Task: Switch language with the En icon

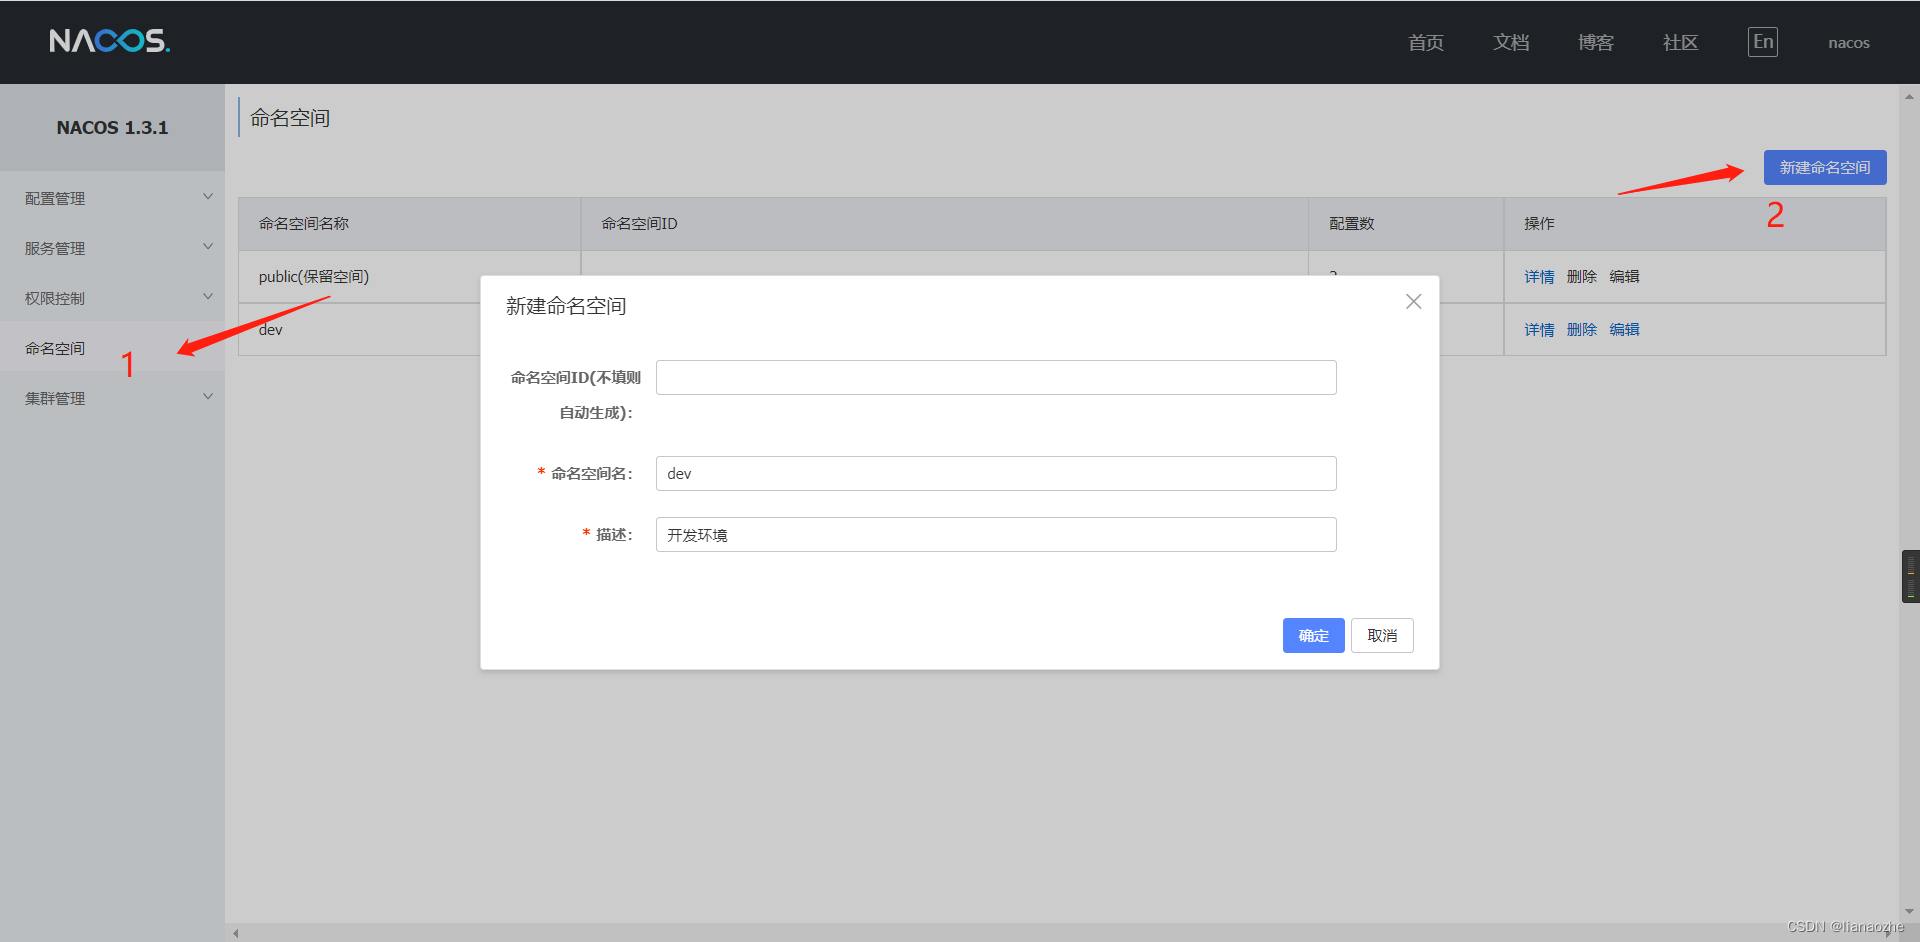Action: tap(1762, 42)
